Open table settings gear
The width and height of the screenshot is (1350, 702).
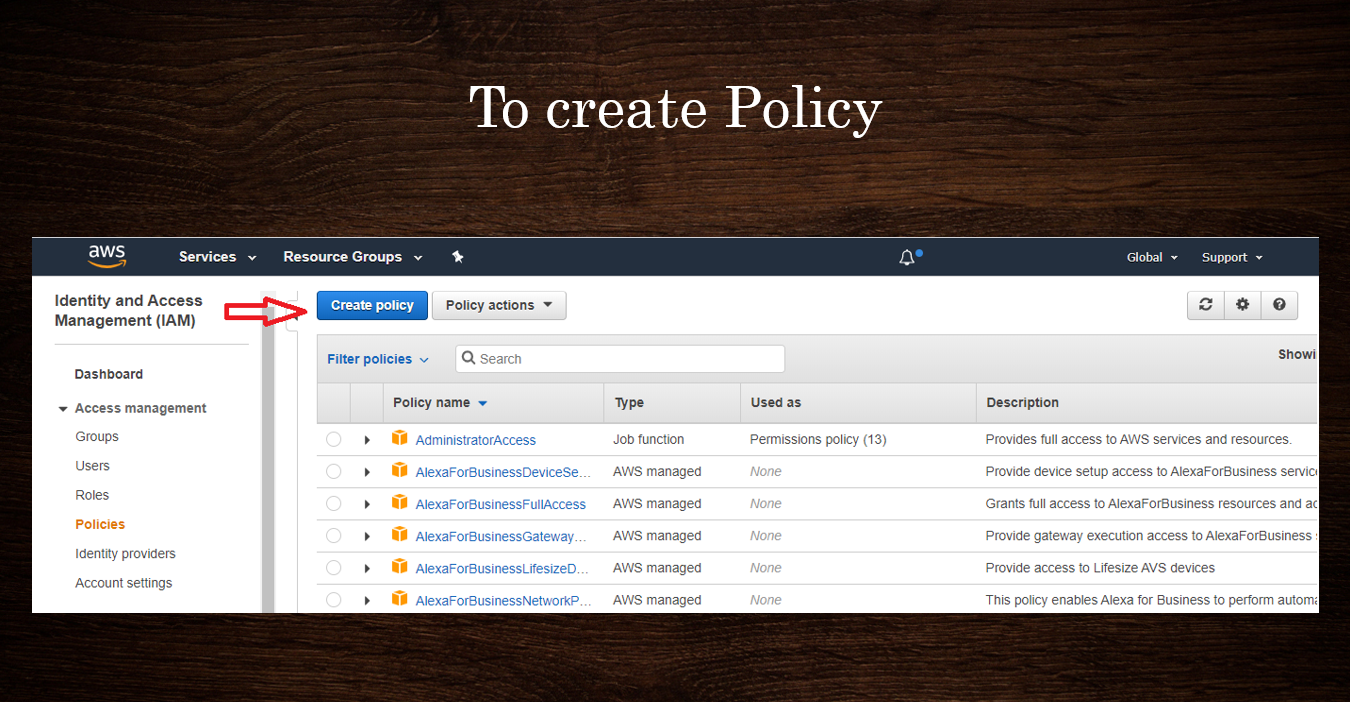pyautogui.click(x=1242, y=305)
